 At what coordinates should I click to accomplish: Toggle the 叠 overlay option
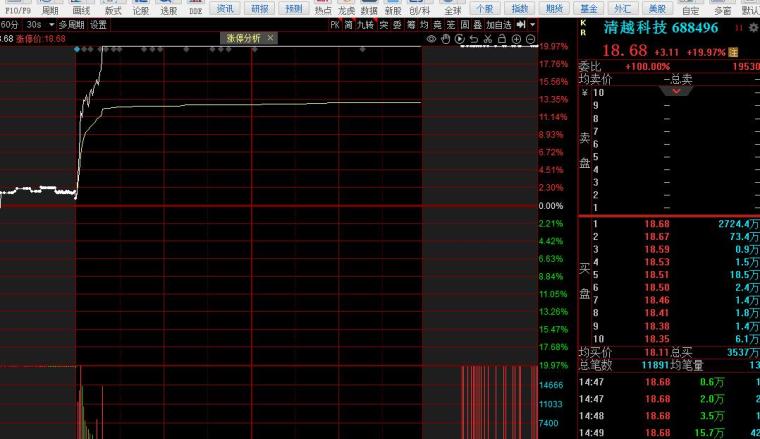(x=478, y=25)
